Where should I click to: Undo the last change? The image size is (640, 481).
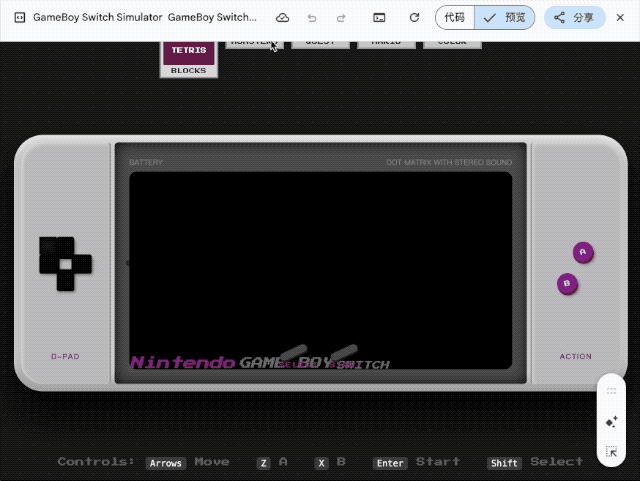coord(312,18)
